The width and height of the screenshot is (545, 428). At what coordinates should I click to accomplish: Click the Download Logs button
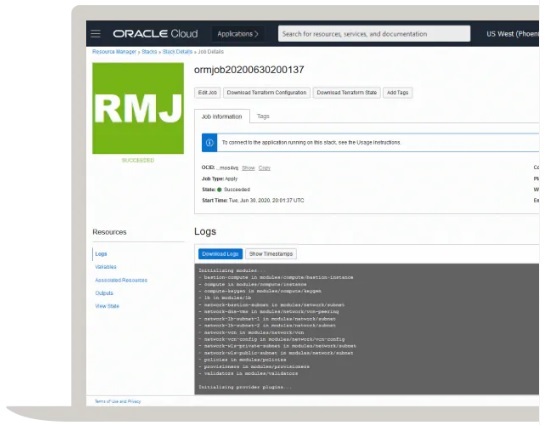click(x=220, y=254)
